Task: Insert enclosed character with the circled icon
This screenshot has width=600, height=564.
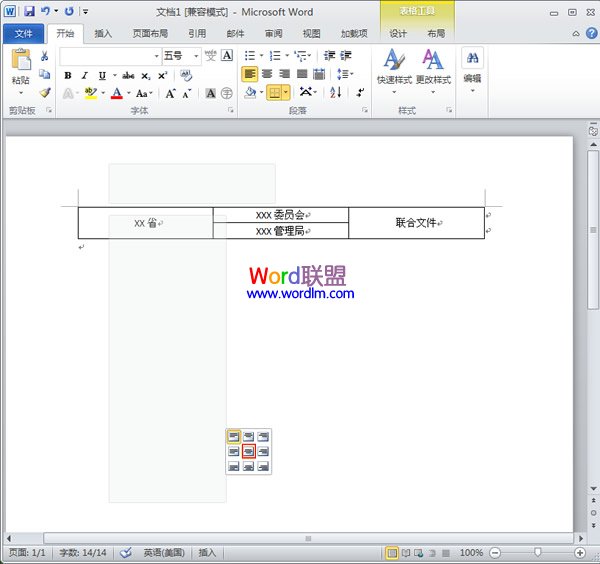Action: pyautogui.click(x=227, y=93)
